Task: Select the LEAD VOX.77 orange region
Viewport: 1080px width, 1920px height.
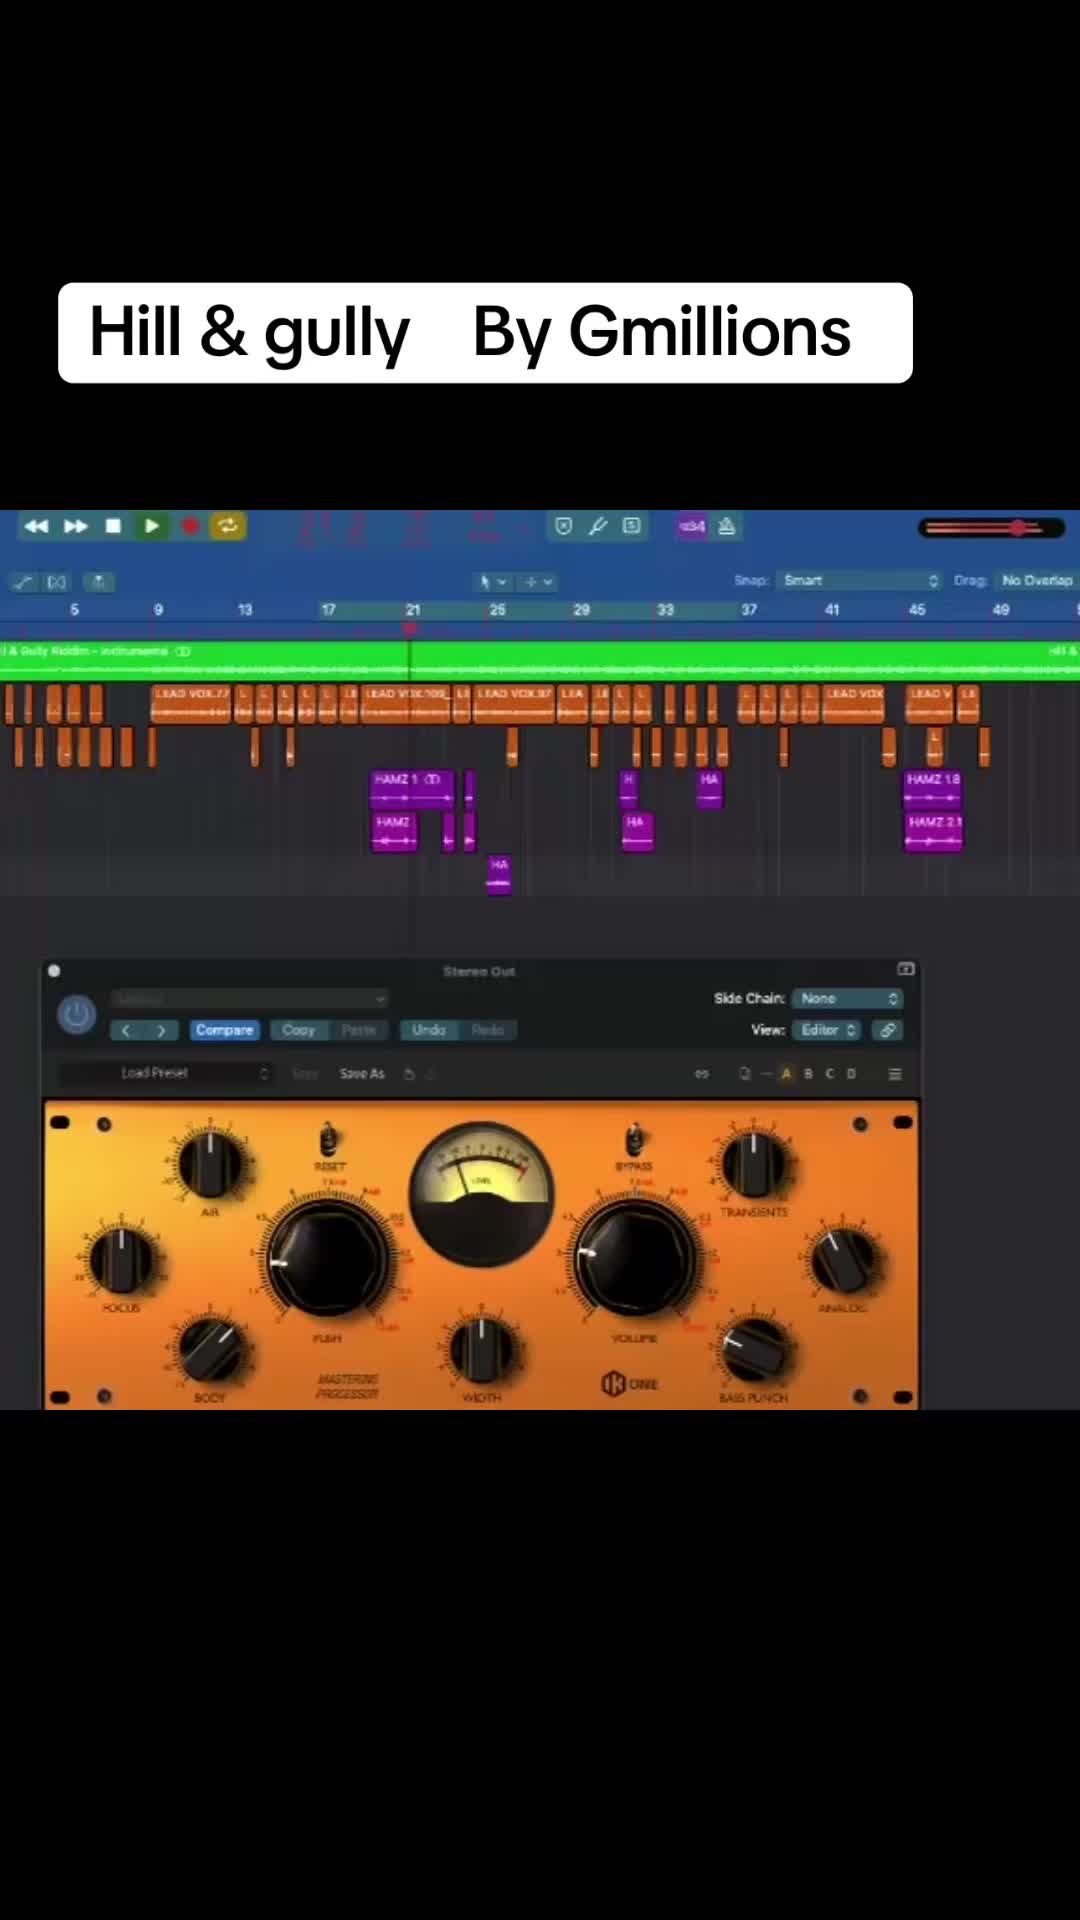Action: [191, 704]
